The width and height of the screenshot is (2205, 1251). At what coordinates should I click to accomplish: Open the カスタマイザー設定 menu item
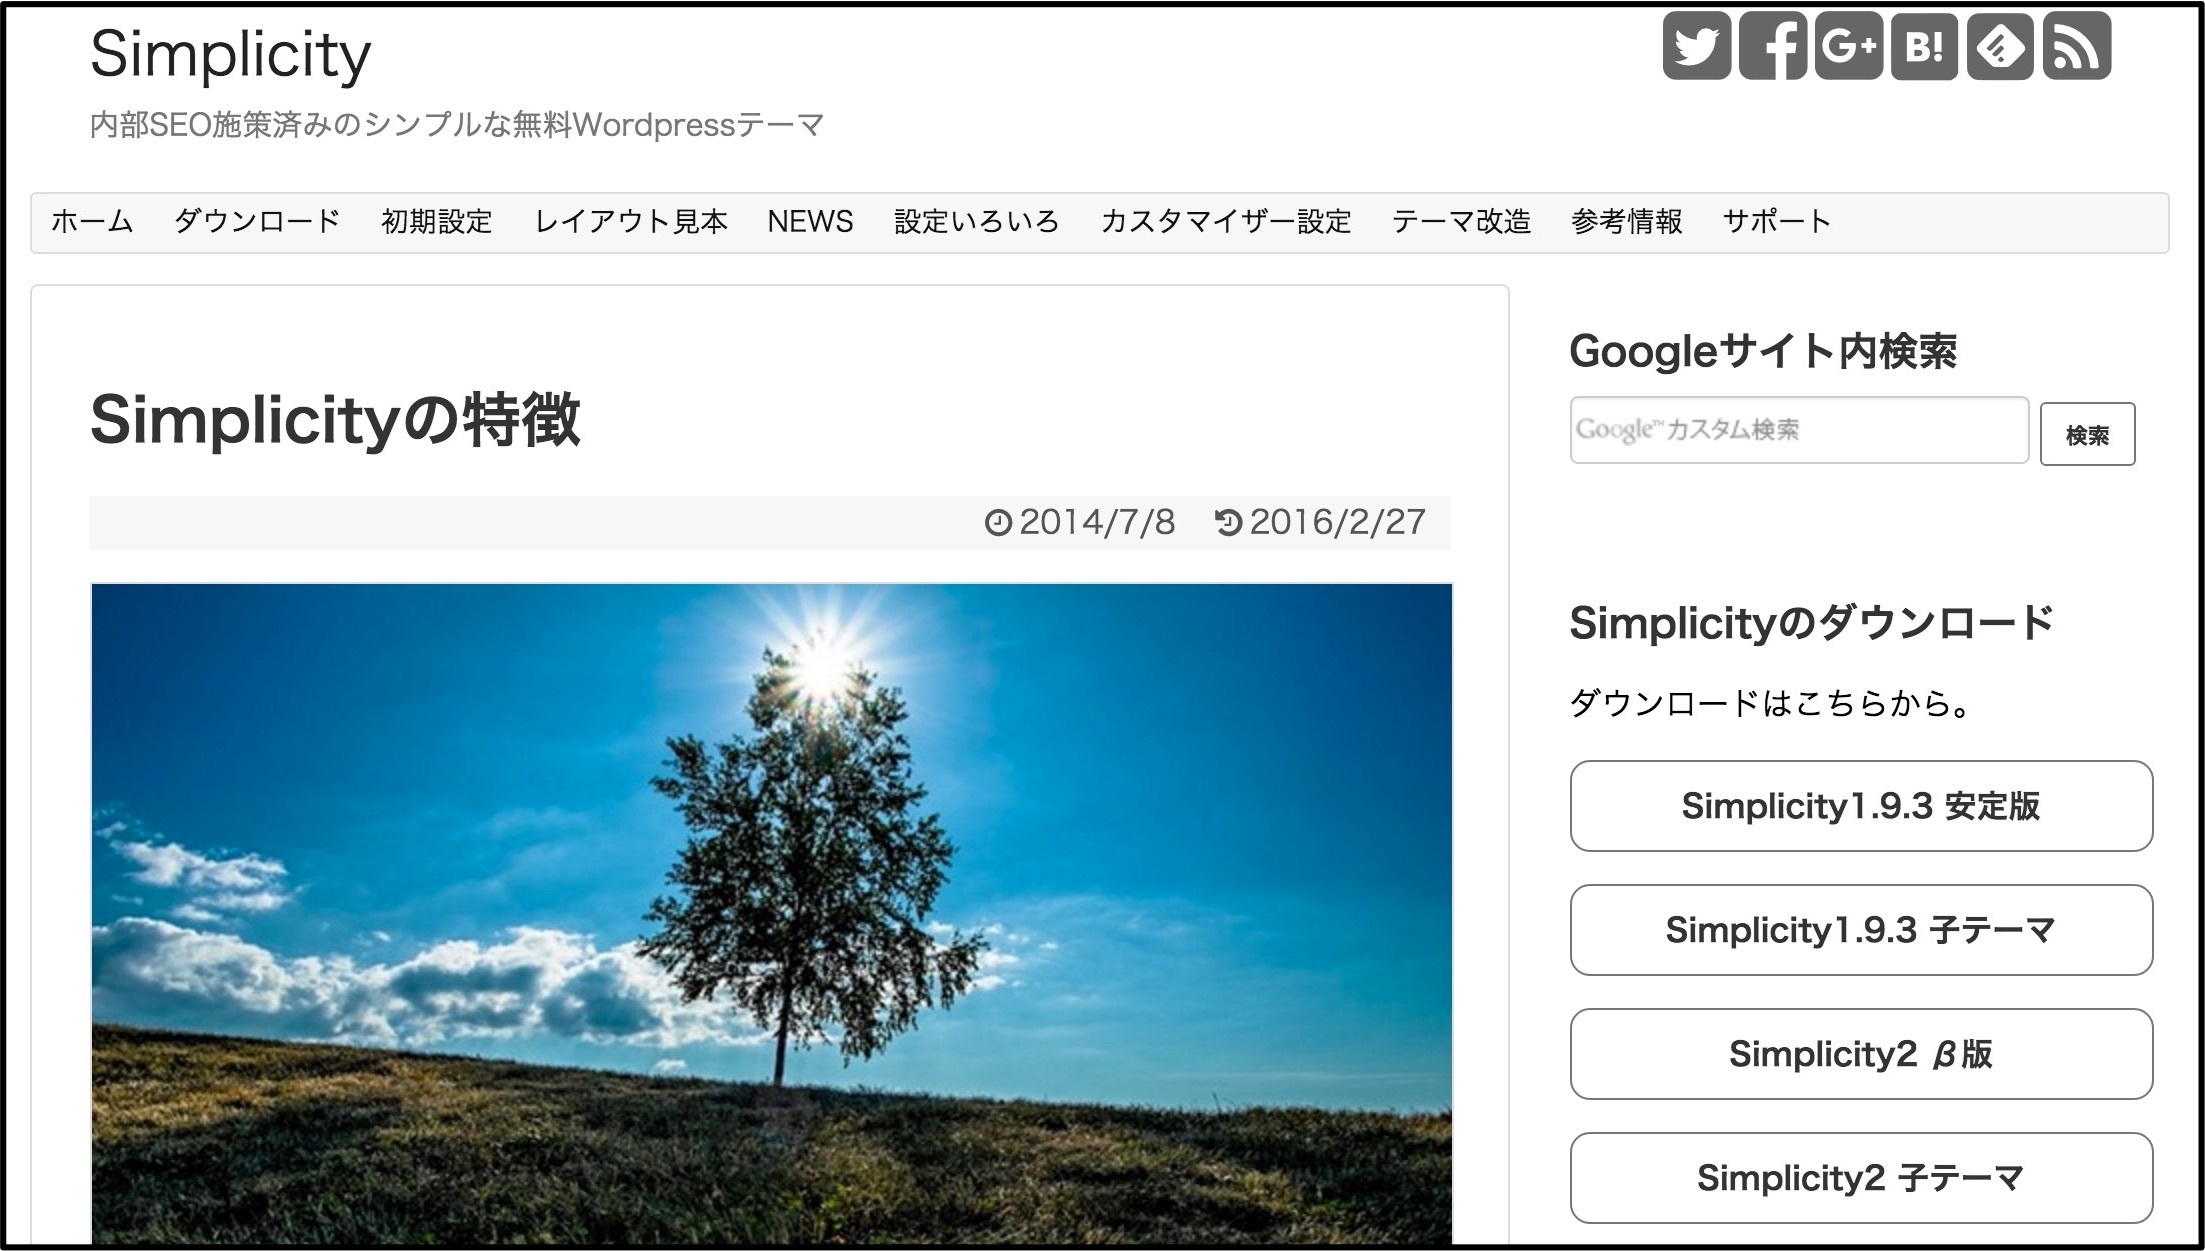coord(1226,222)
